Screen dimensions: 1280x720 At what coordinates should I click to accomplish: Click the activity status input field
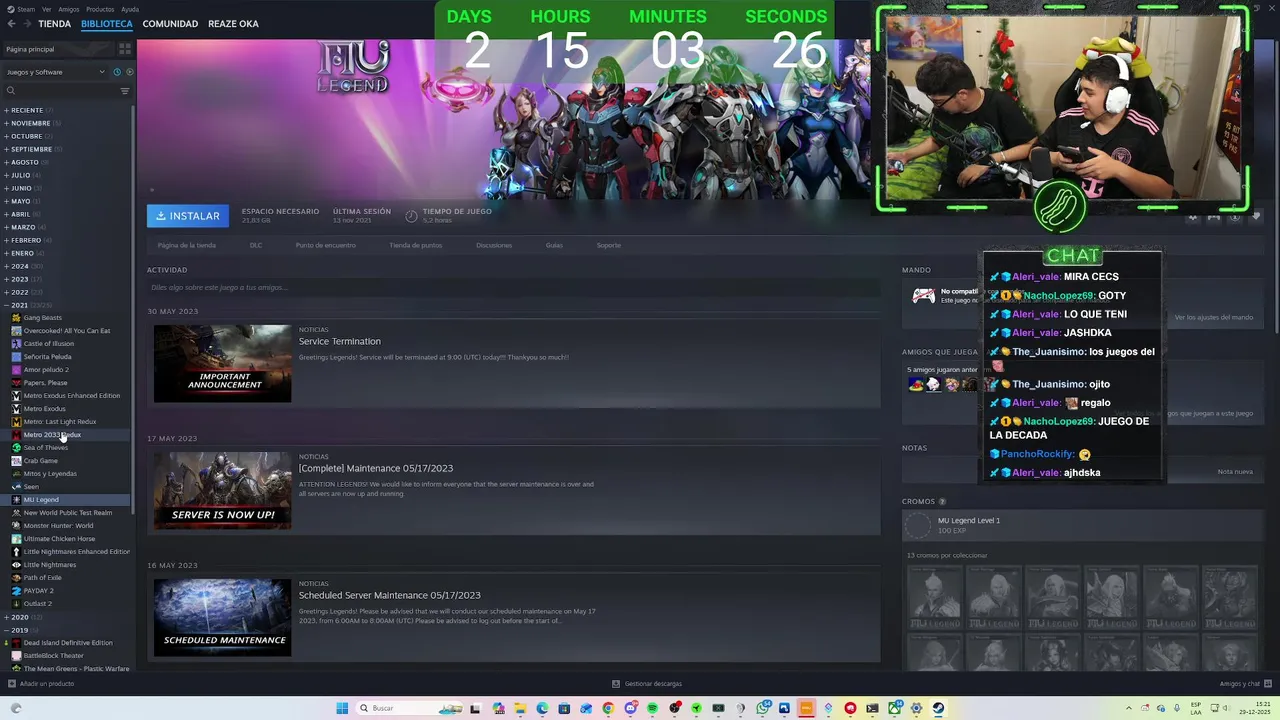(x=513, y=288)
